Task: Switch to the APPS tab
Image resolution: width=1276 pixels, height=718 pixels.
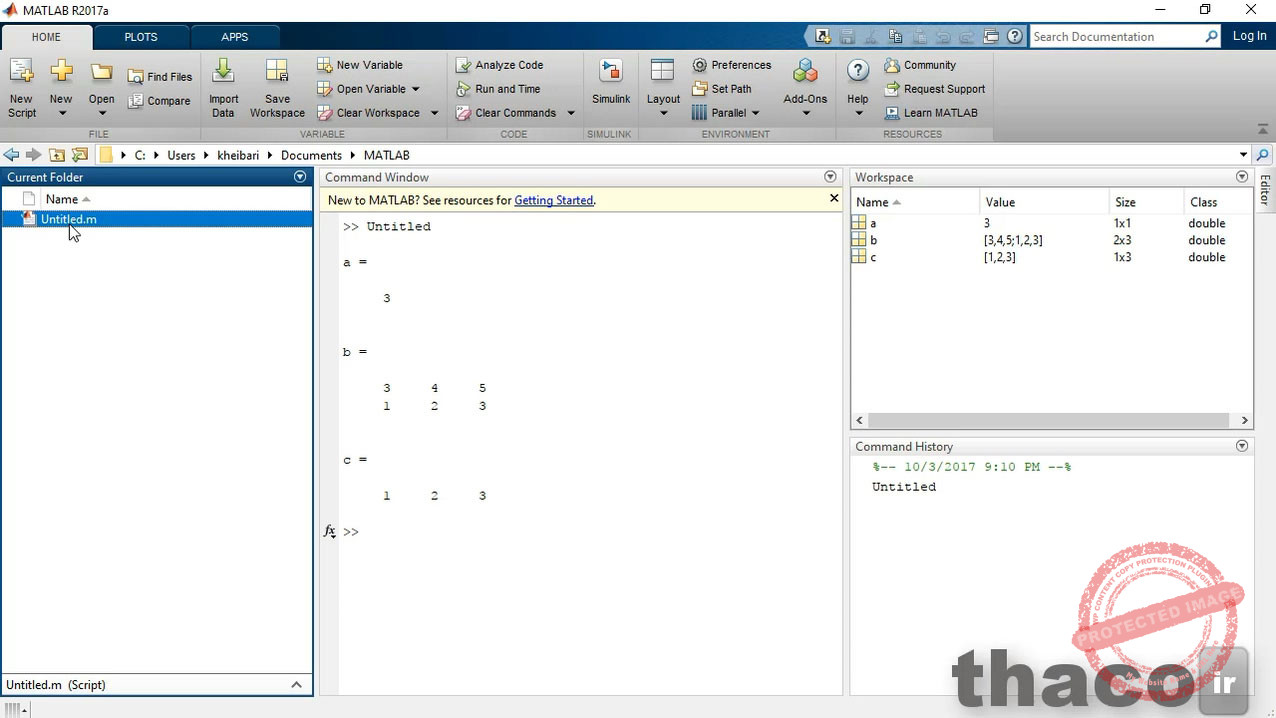Action: pos(234,37)
